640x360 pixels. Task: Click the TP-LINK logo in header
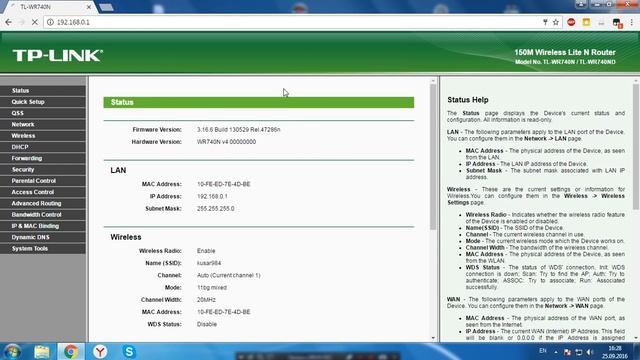[x=58, y=56]
